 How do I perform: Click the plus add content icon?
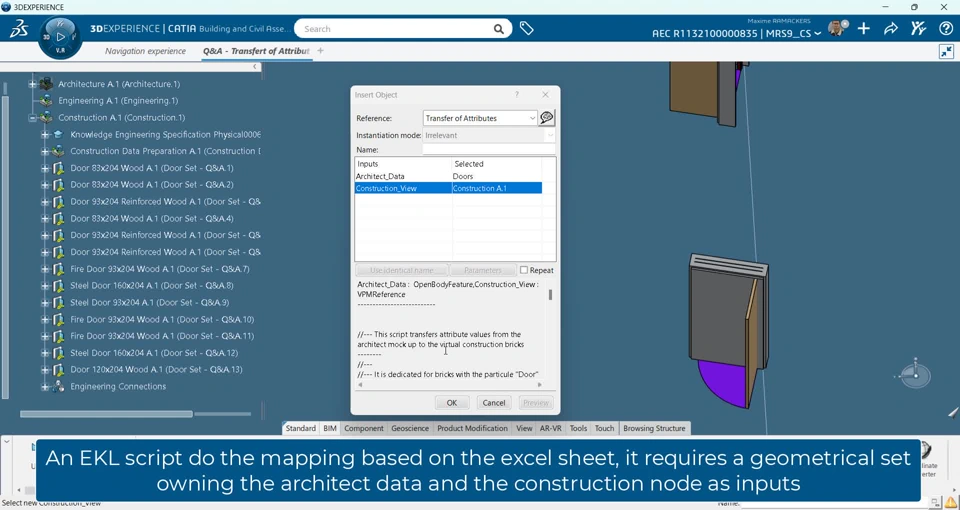coord(863,28)
